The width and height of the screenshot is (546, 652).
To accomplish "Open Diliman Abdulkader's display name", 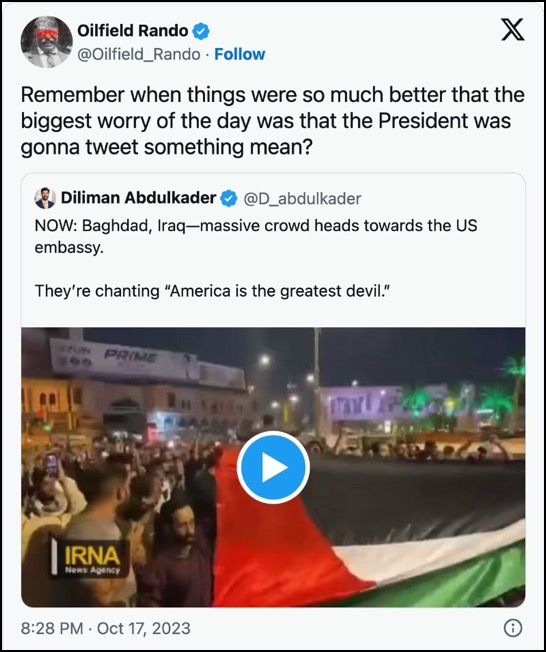I will (x=139, y=198).
